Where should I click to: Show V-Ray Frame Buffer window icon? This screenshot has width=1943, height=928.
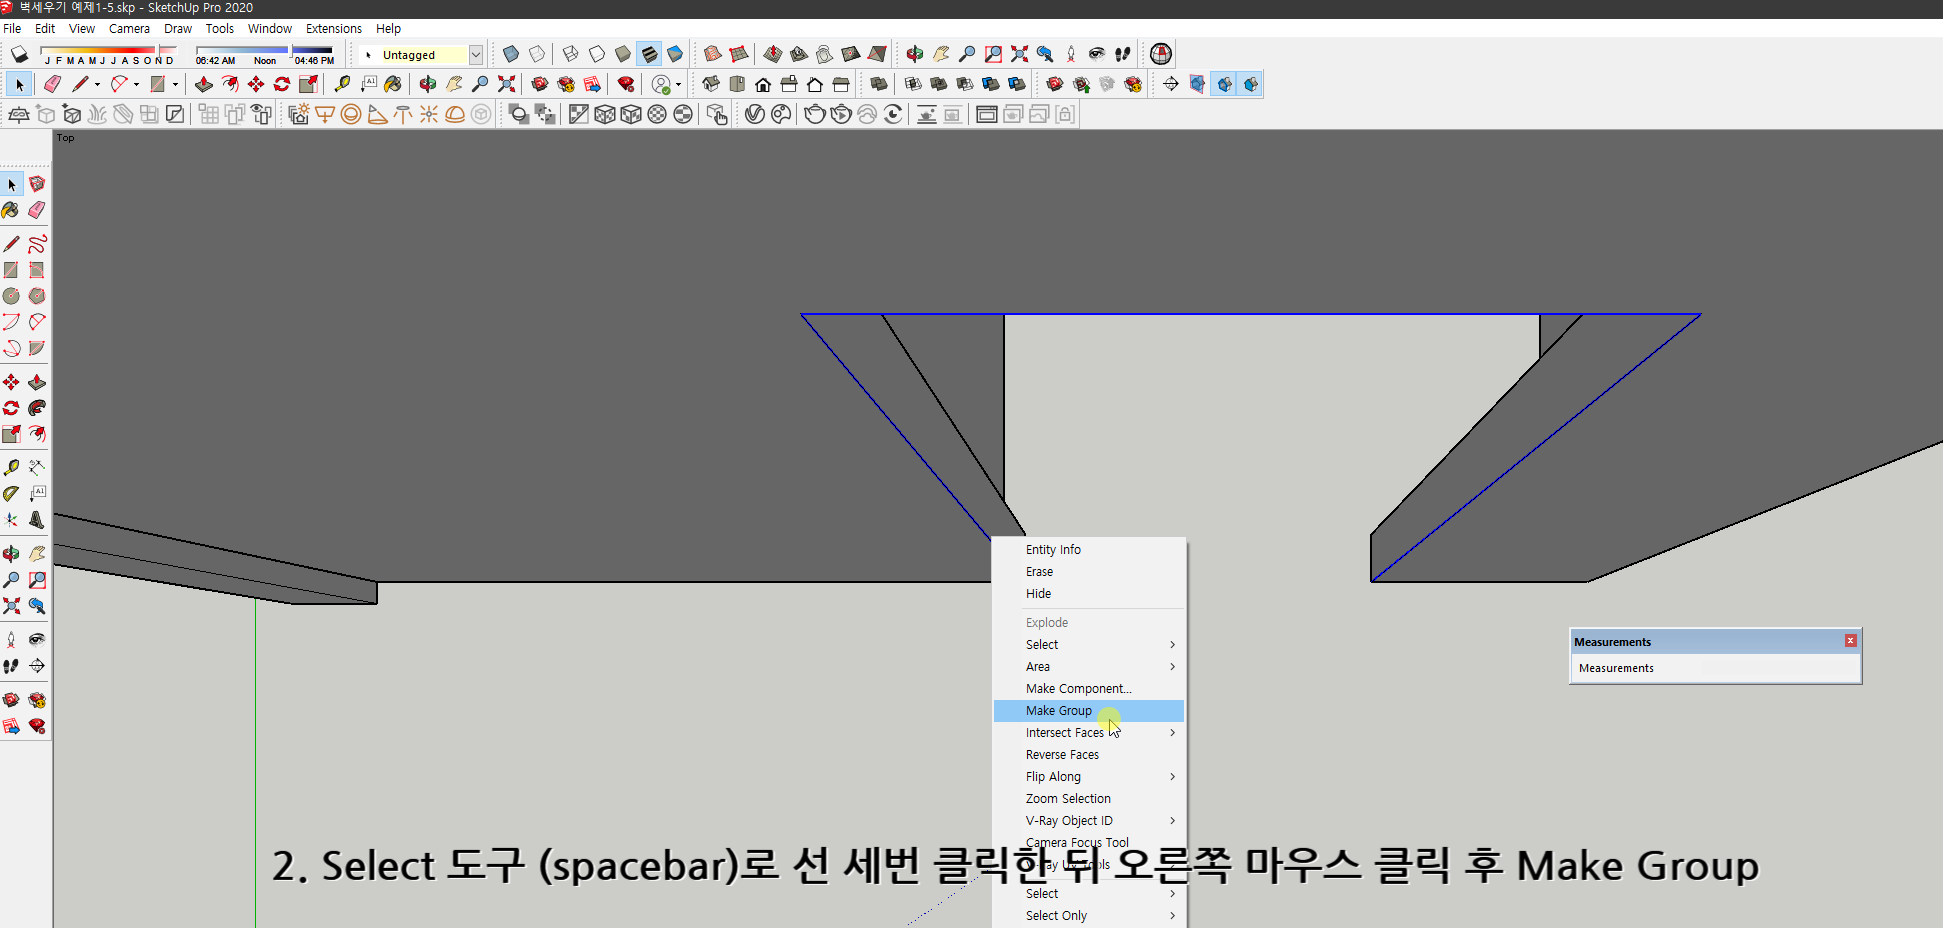point(986,114)
